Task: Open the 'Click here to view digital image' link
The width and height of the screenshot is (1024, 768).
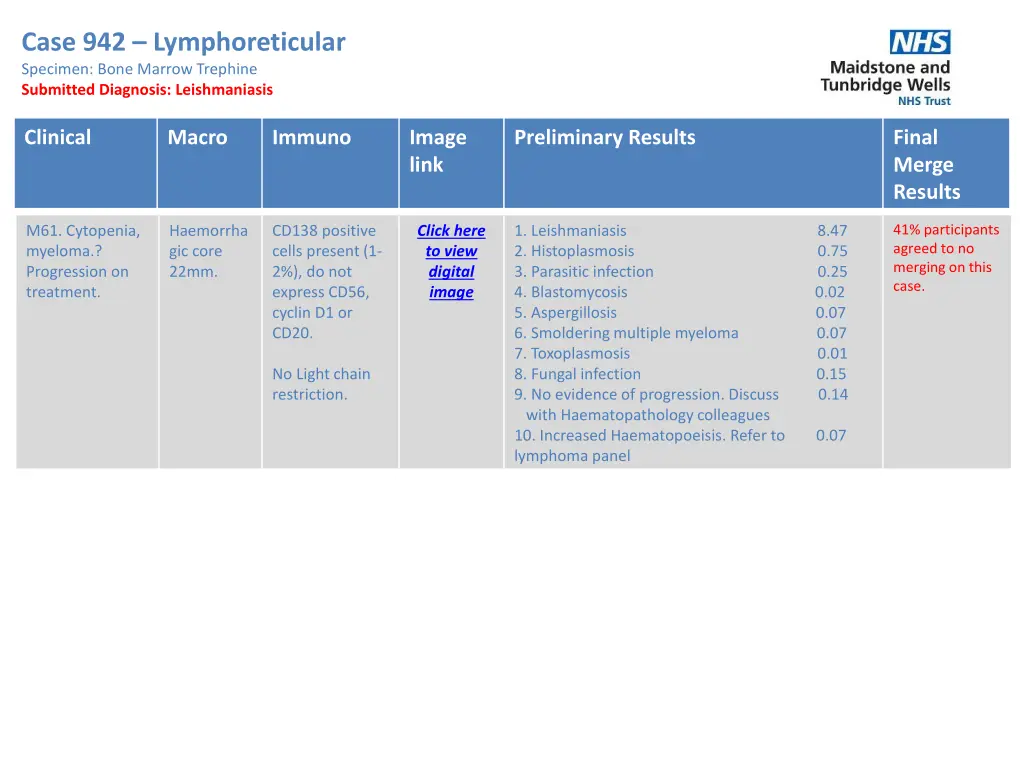Action: (x=451, y=261)
